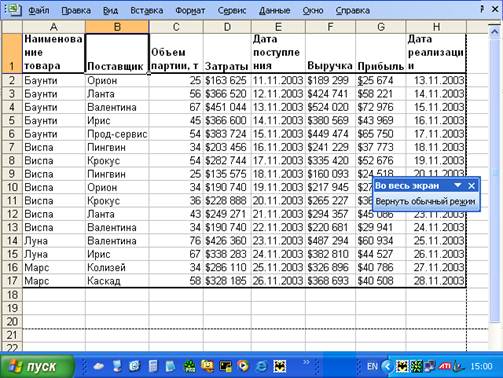Click the green star-like tray icon
This screenshot has height=378, width=503.
(x=416, y=367)
